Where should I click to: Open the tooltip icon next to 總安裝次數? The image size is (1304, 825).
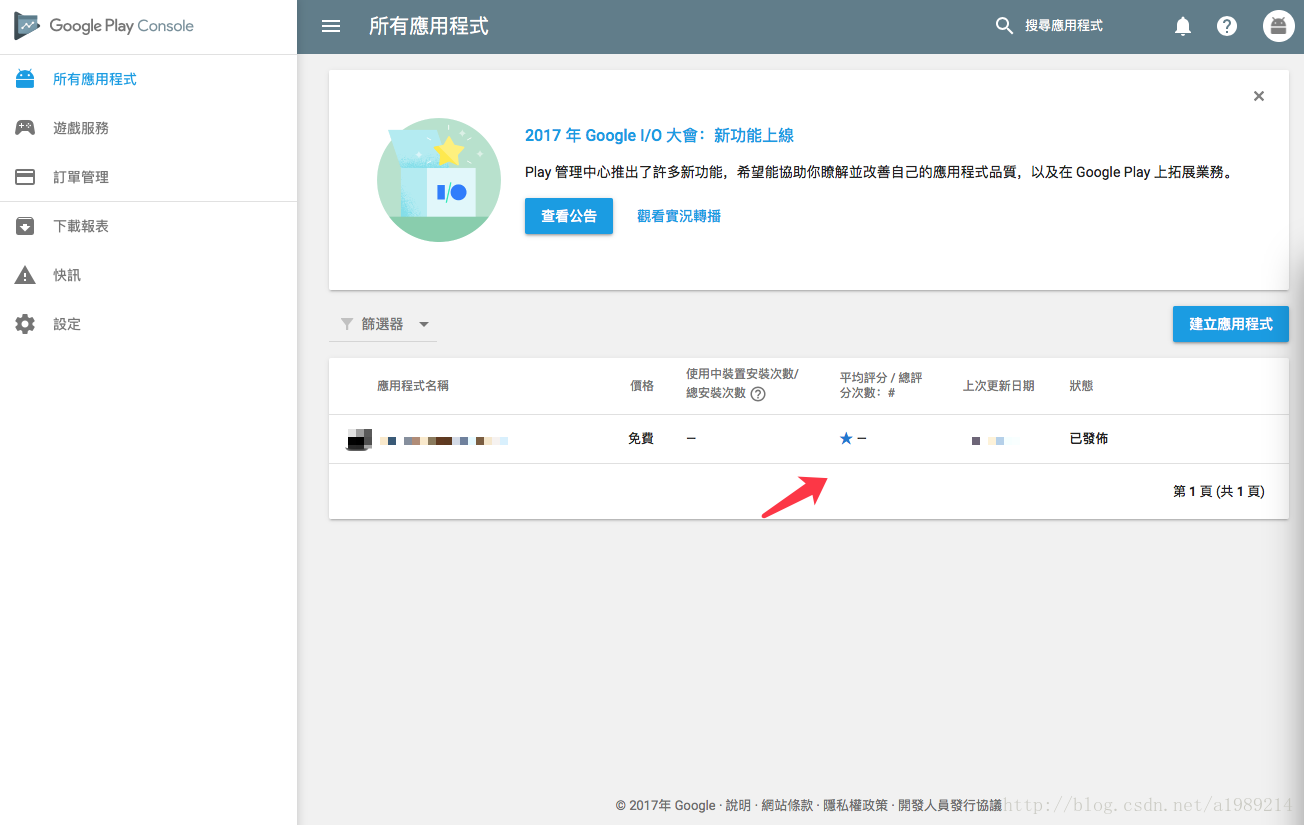click(x=759, y=394)
